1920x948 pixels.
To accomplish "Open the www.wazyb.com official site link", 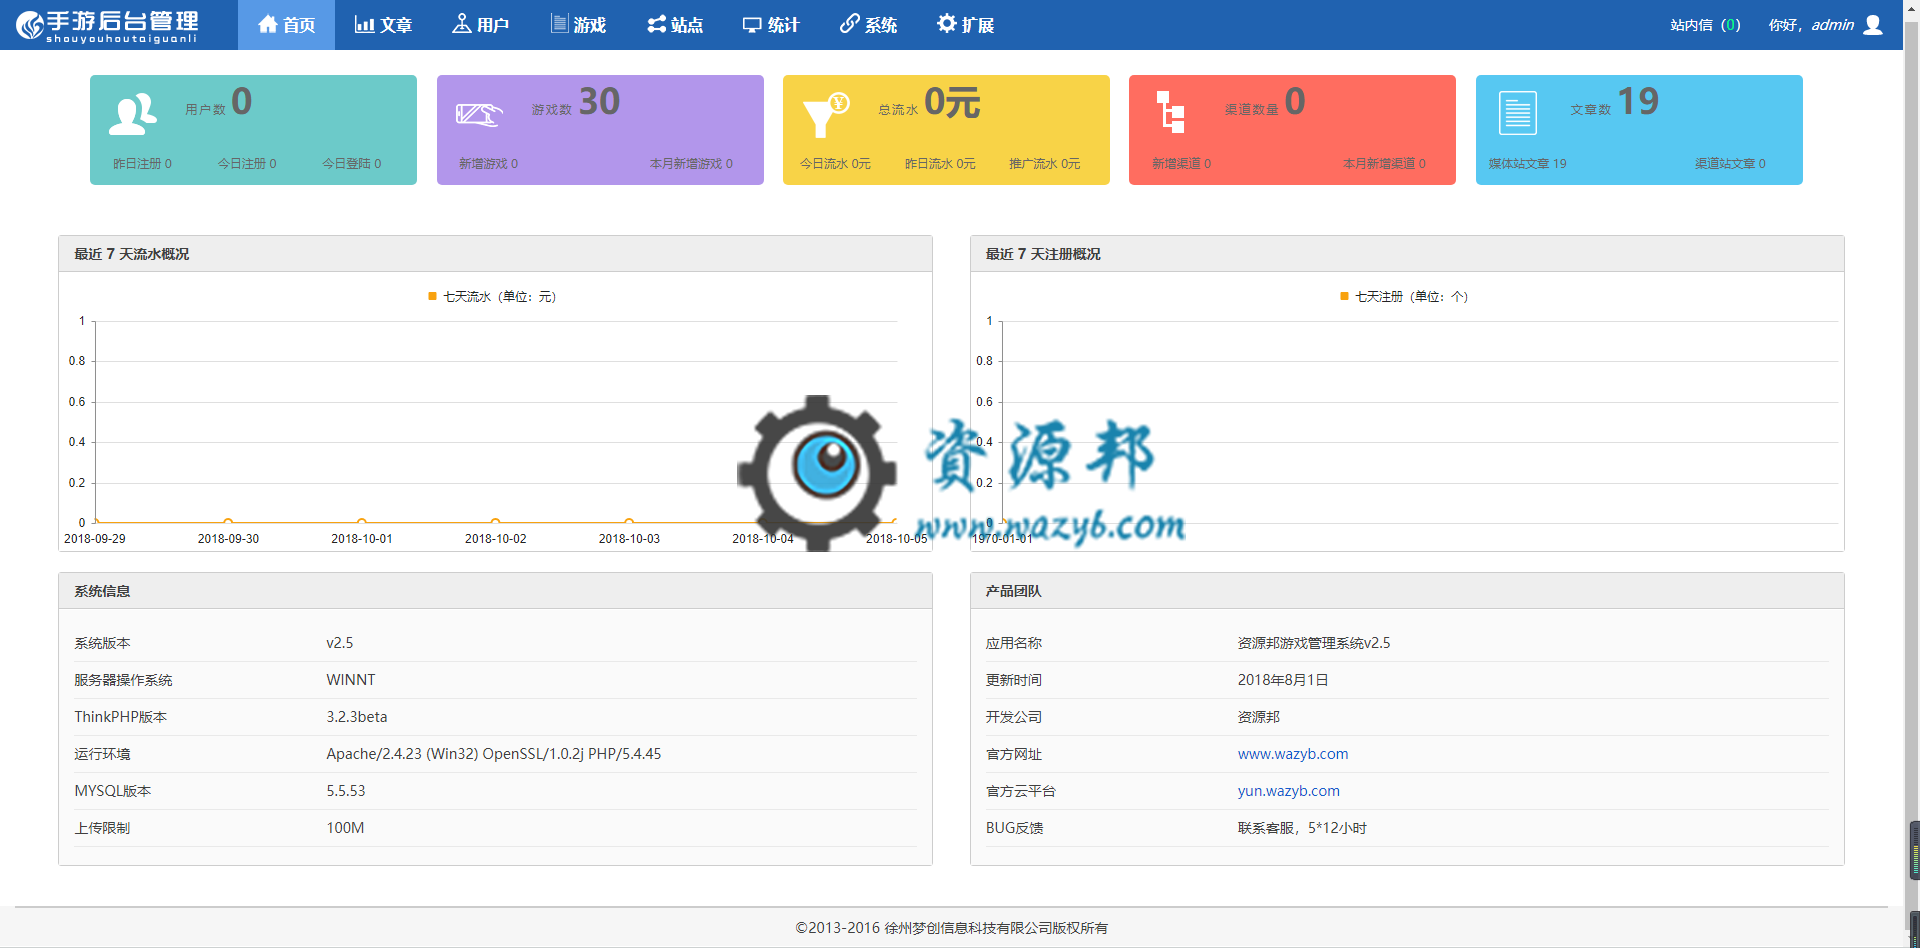I will pos(1293,754).
